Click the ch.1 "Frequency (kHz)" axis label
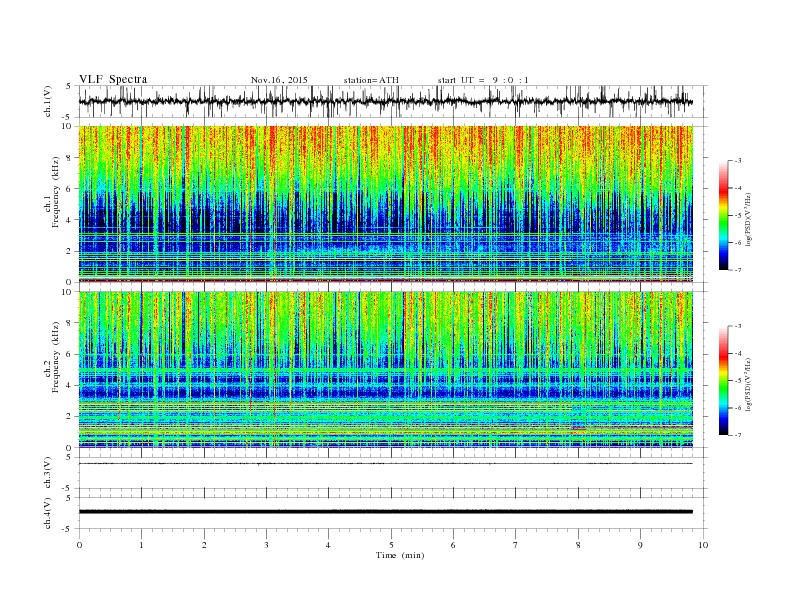 coord(56,192)
